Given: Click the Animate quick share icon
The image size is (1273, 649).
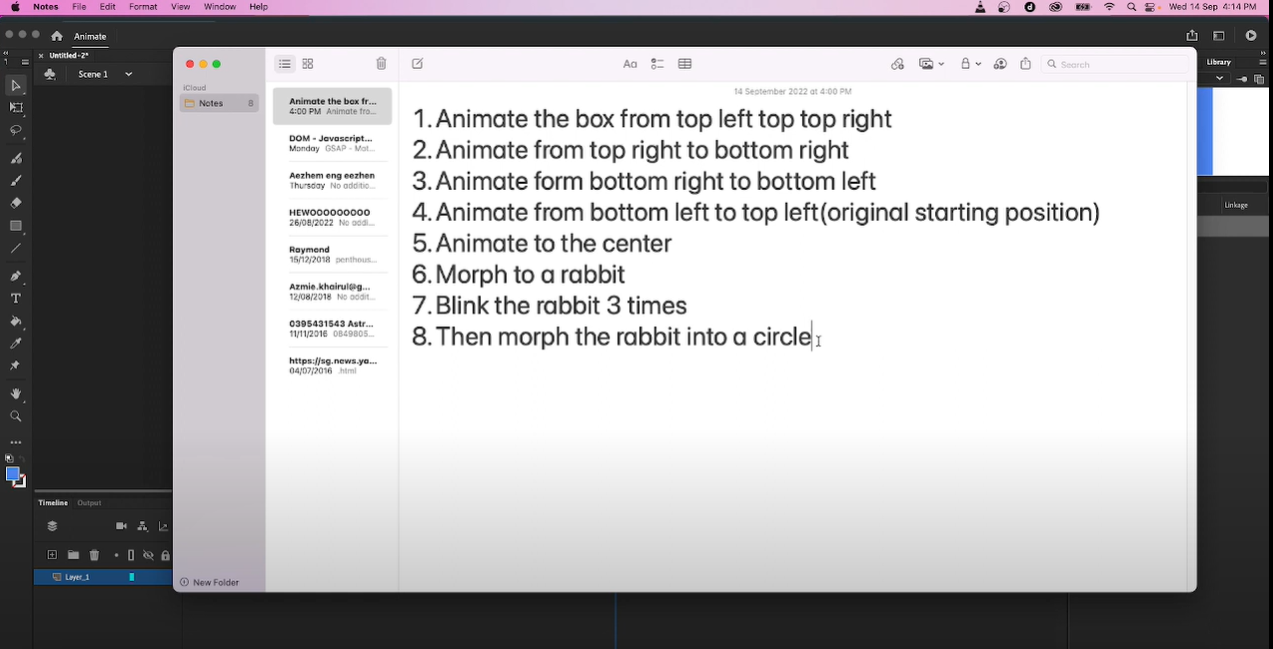Looking at the screenshot, I should 1192,35.
